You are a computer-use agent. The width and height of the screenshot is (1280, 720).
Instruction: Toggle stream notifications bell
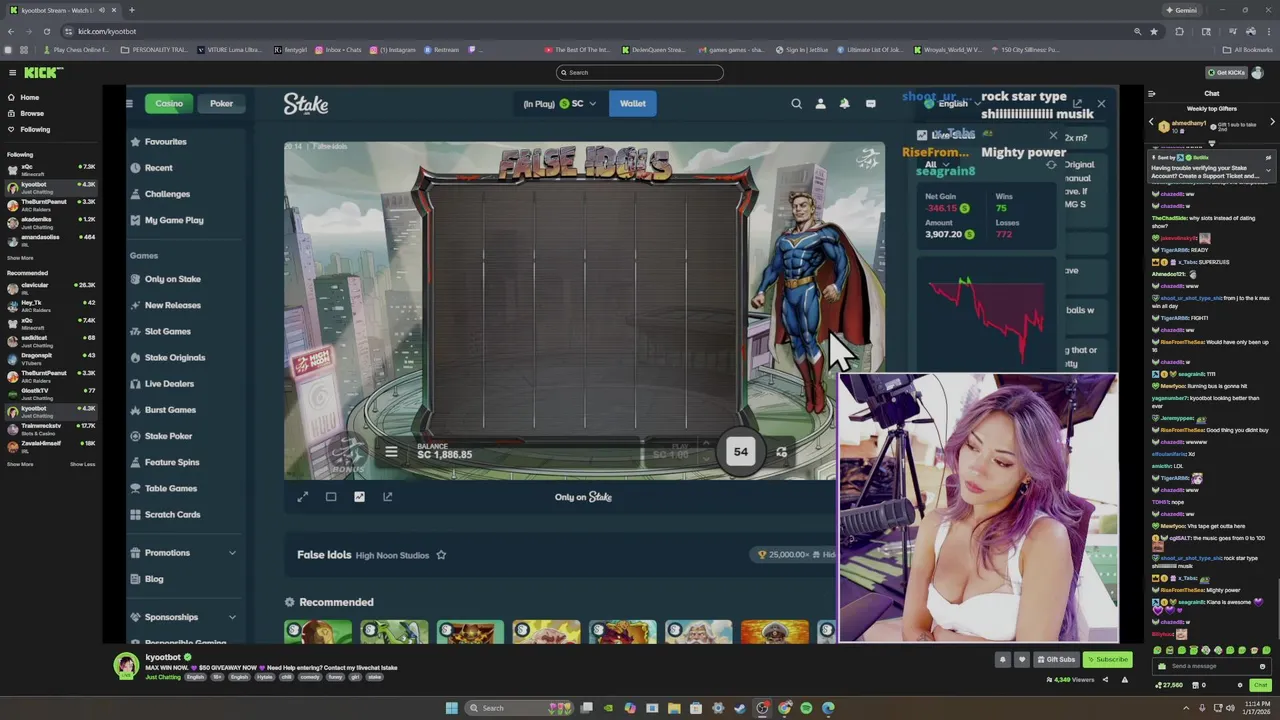point(1002,660)
